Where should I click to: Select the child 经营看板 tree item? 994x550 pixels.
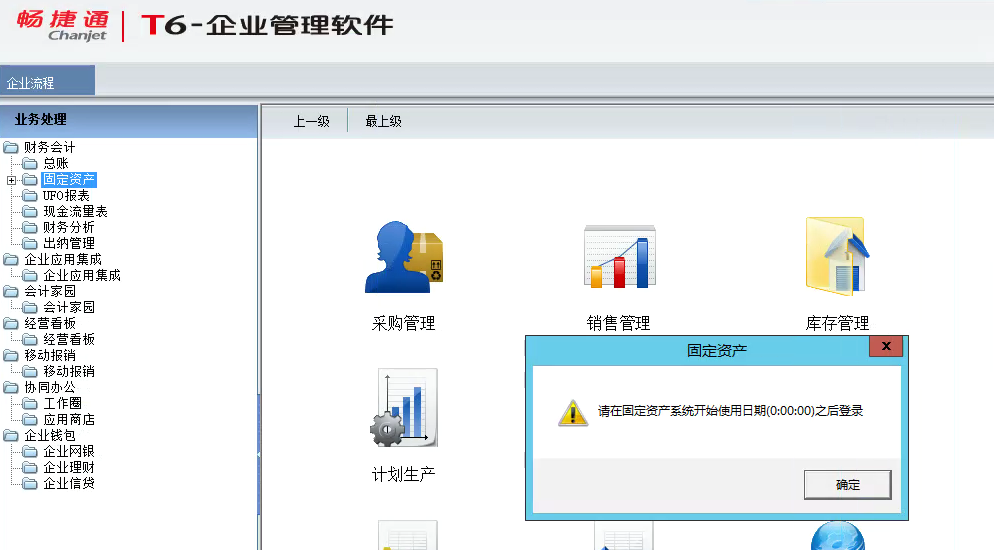tap(68, 340)
